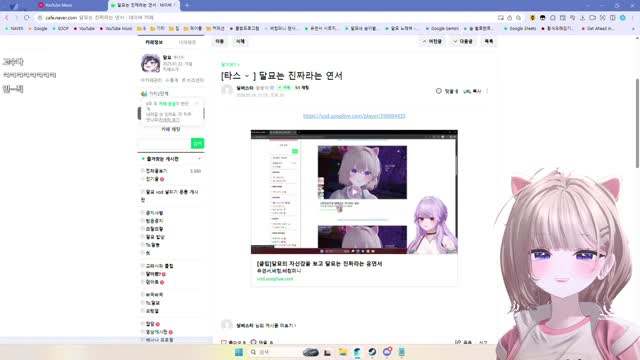
Task: Click the 삭제 button above the post
Action: point(240,42)
